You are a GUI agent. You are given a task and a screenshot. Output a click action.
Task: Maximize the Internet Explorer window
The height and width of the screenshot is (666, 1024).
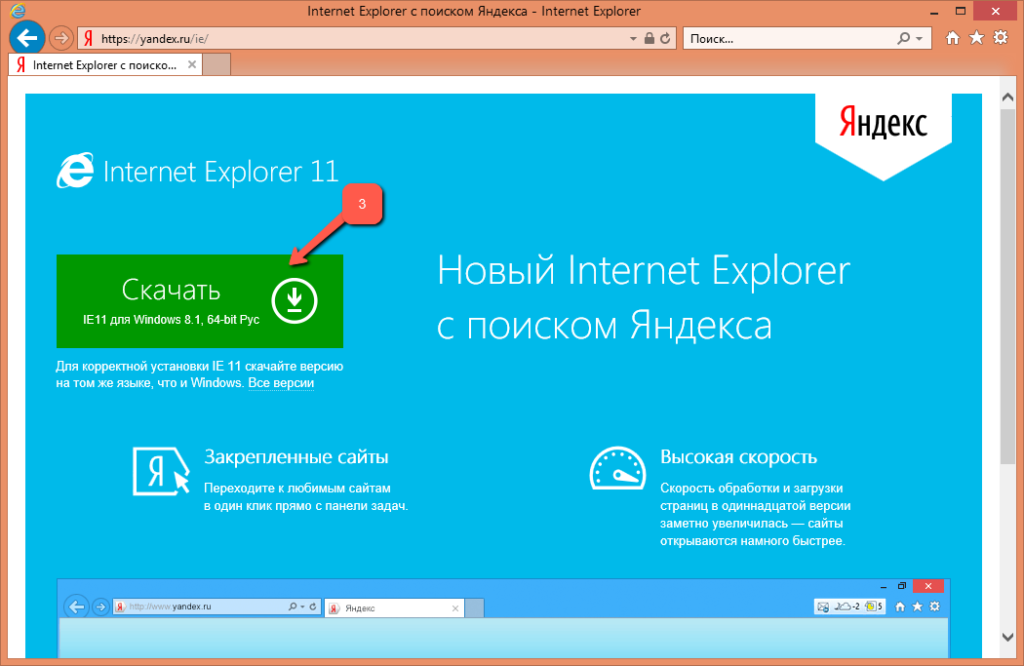pyautogui.click(x=961, y=11)
